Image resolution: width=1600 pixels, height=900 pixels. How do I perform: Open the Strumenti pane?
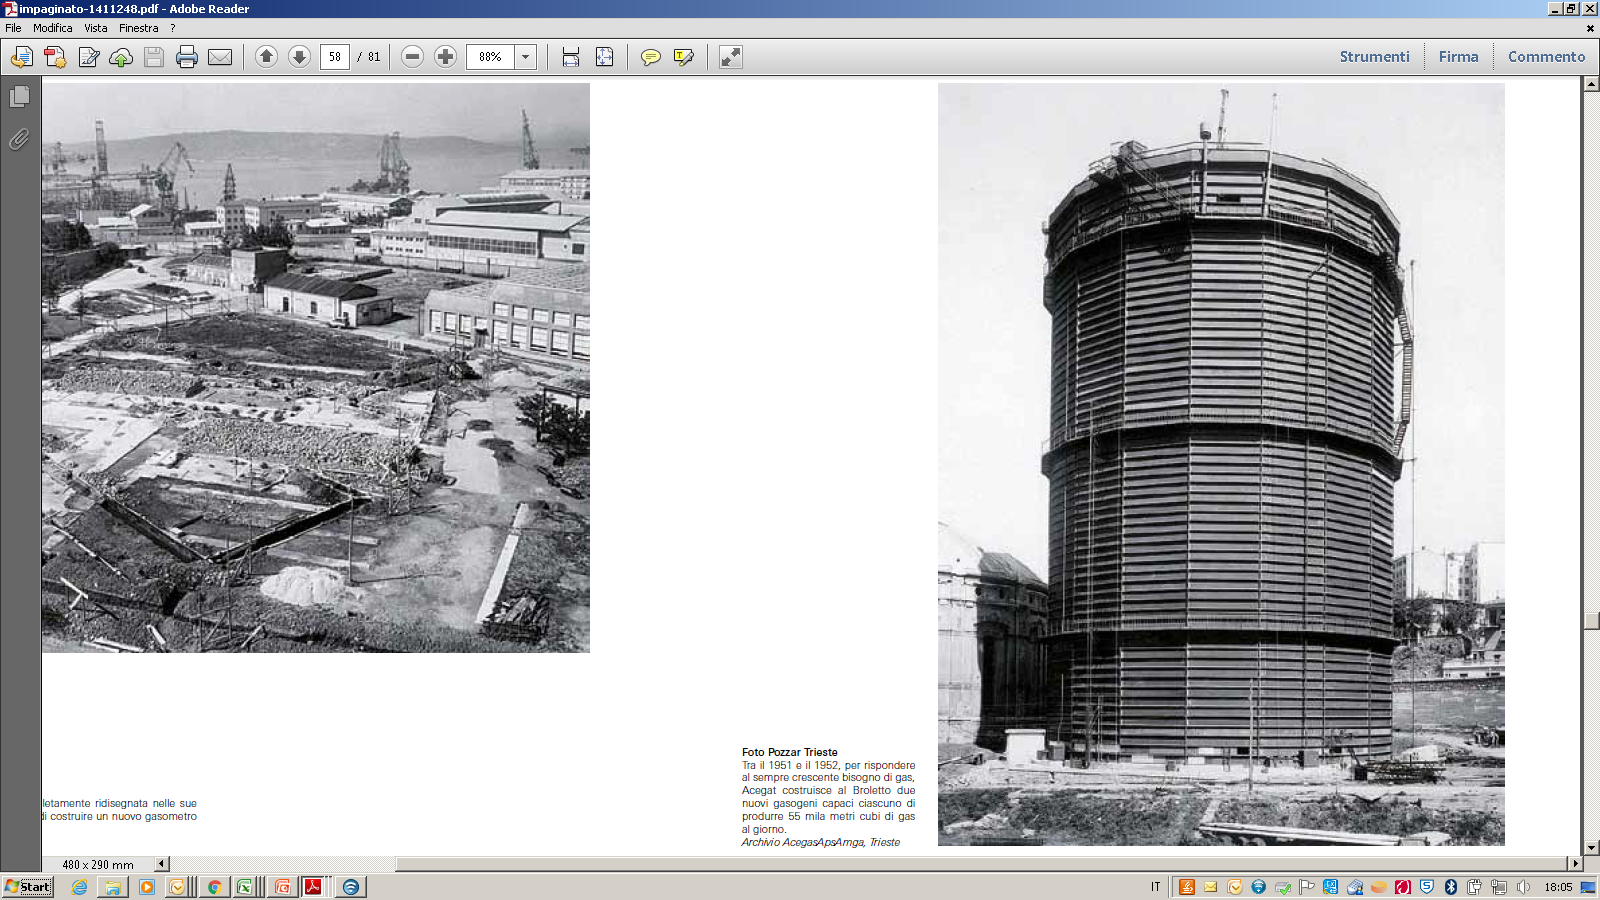[x=1375, y=57]
